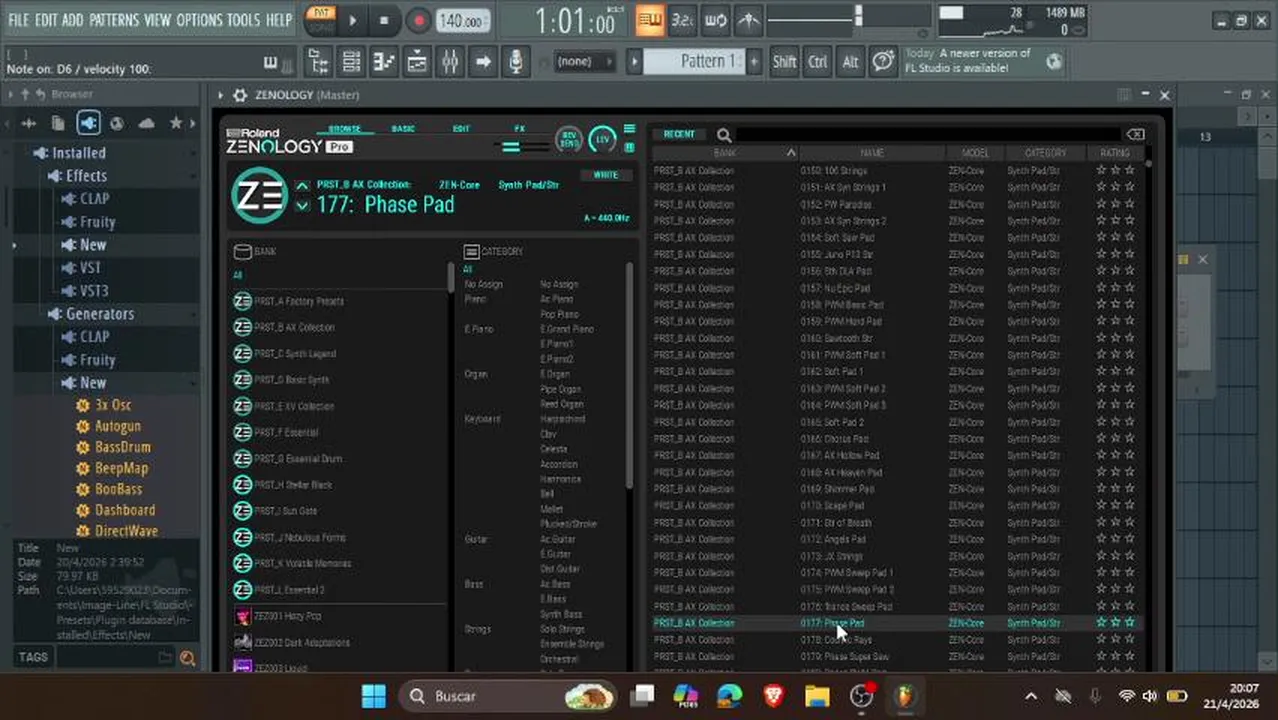Stop playback with the stop button
This screenshot has width=1278, height=720.
click(x=384, y=20)
